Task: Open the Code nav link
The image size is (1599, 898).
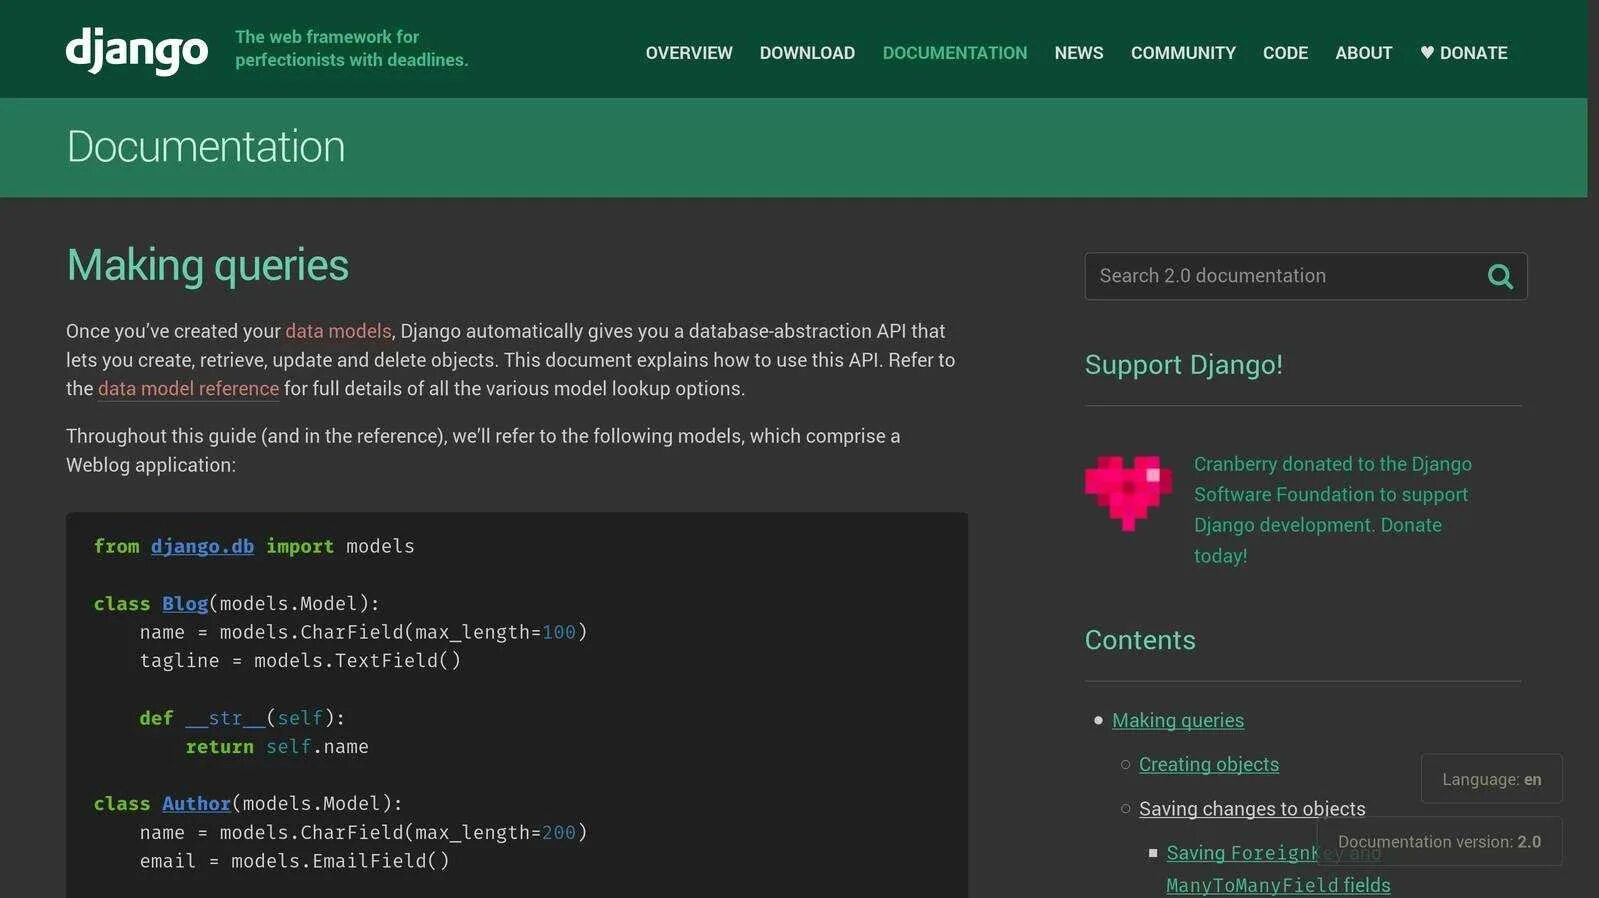Action: coord(1285,53)
